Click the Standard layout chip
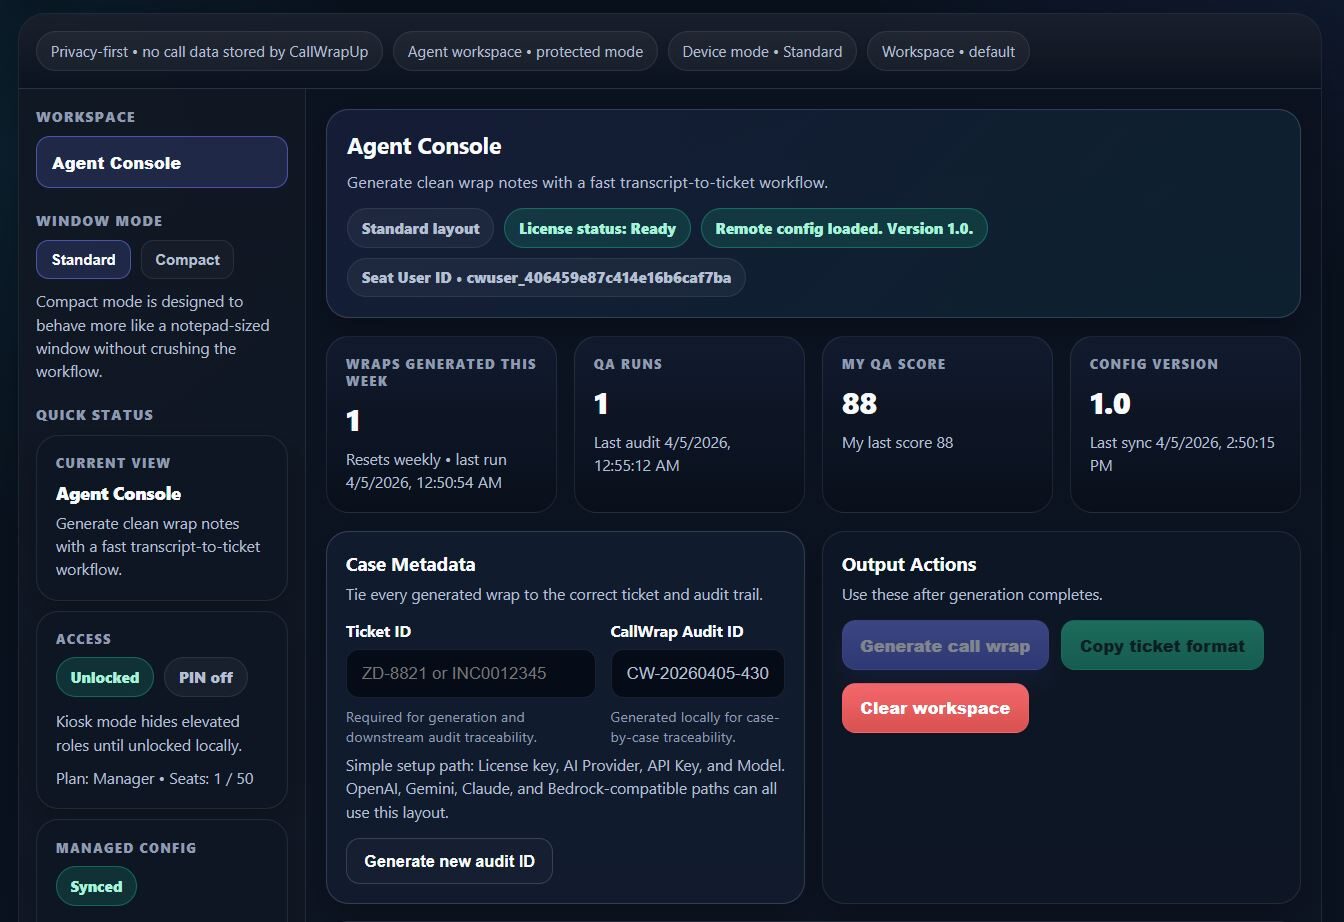1344x922 pixels. tap(421, 228)
